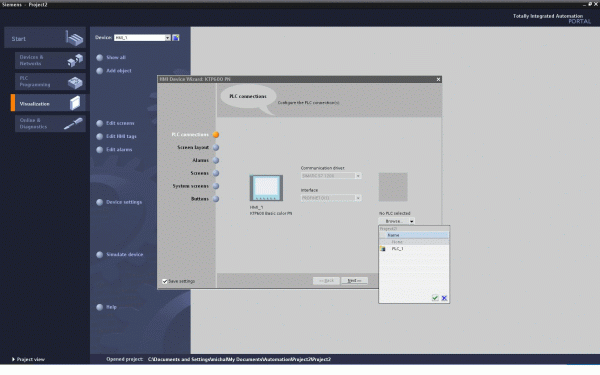Select the Visualization portal section
The height and width of the screenshot is (375, 600).
coord(49,104)
